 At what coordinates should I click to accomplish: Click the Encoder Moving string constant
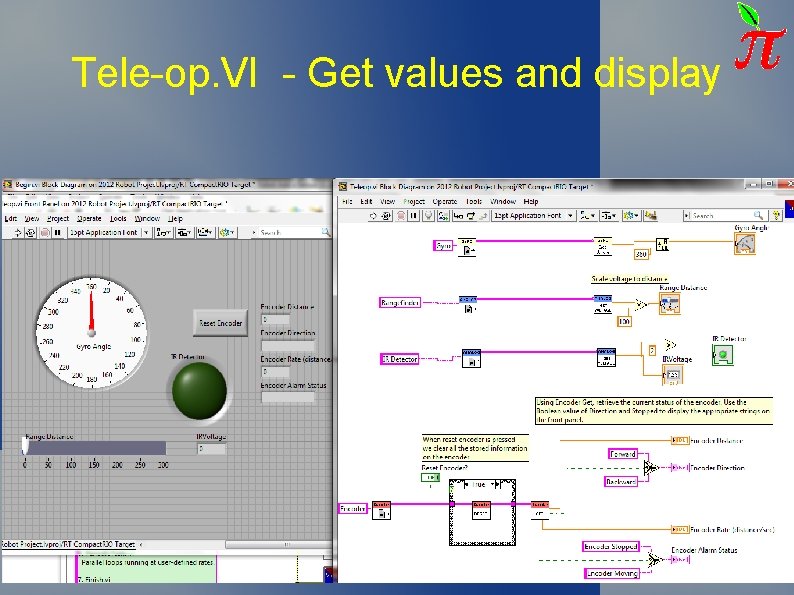coord(612,573)
